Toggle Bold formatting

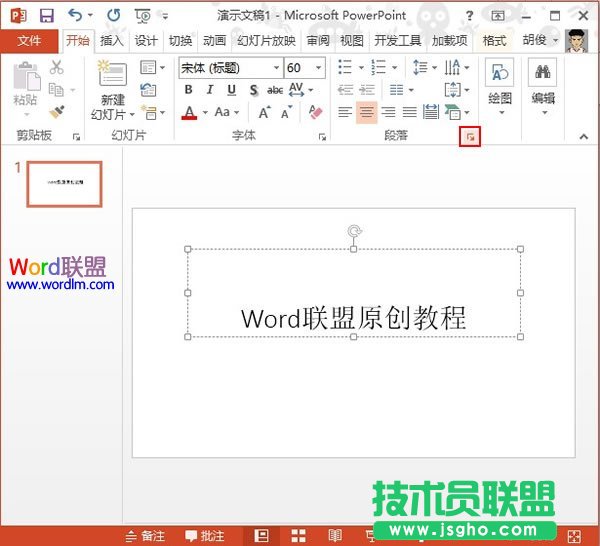tap(189, 90)
